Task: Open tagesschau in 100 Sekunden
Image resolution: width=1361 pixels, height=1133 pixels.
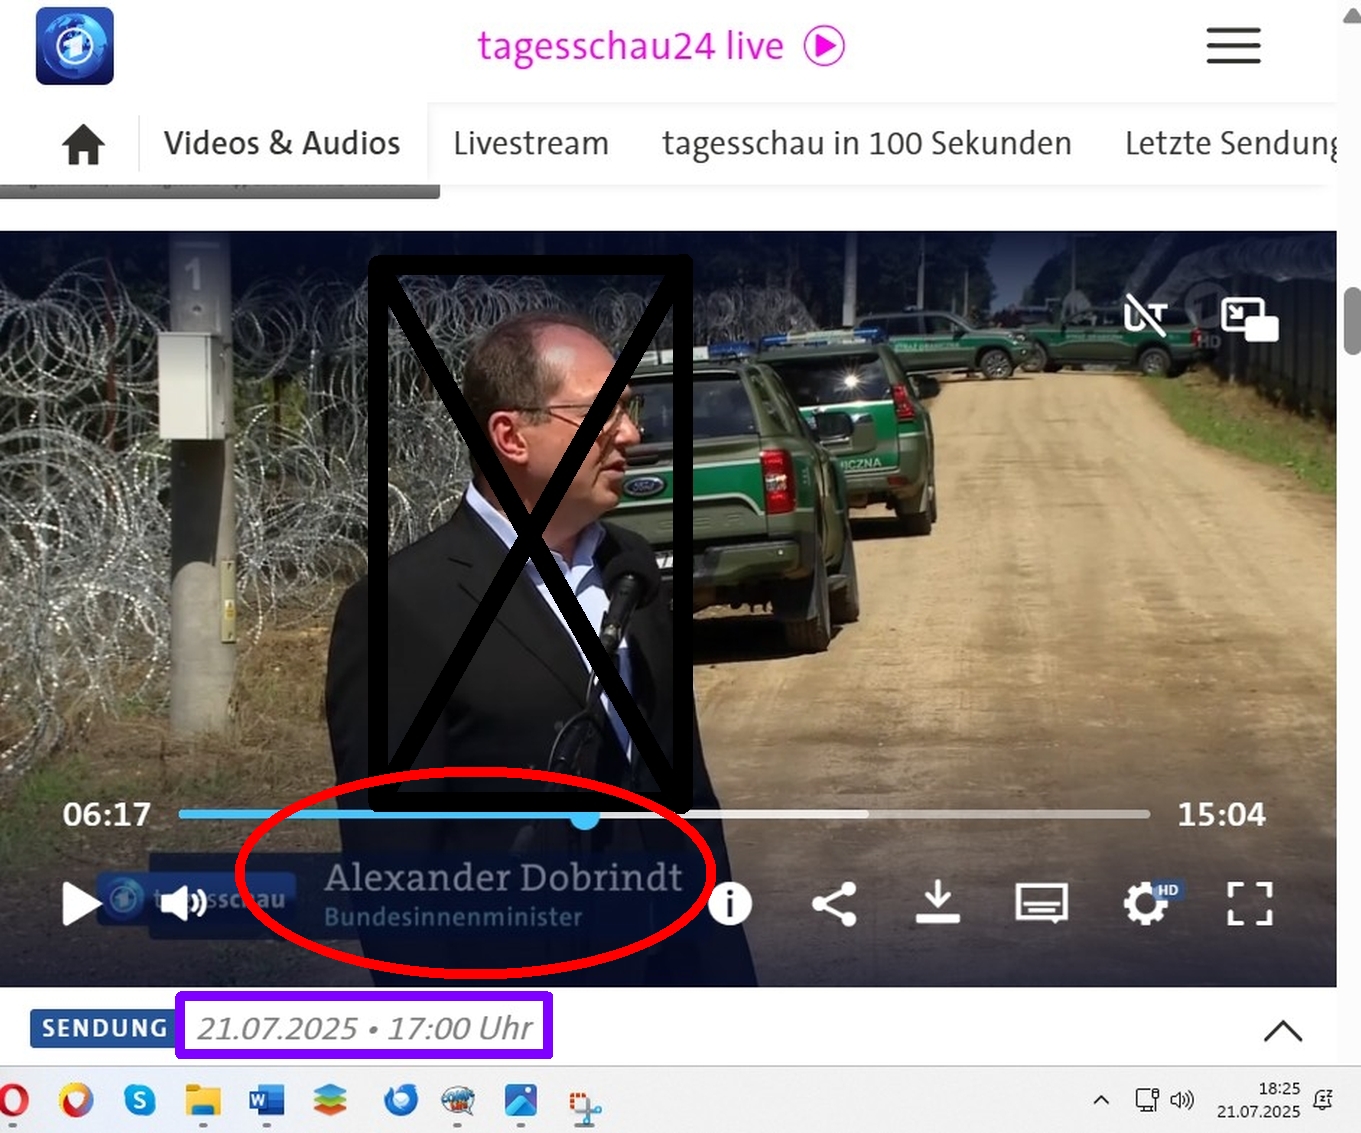Action: 866,144
